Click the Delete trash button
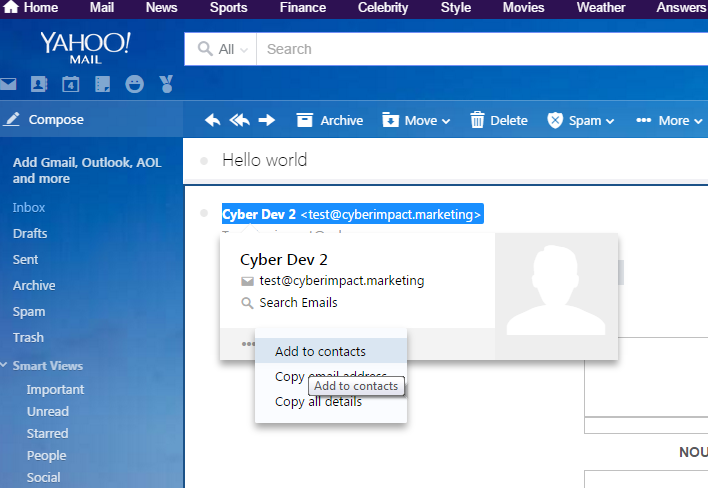This screenshot has height=488, width=708. click(498, 120)
